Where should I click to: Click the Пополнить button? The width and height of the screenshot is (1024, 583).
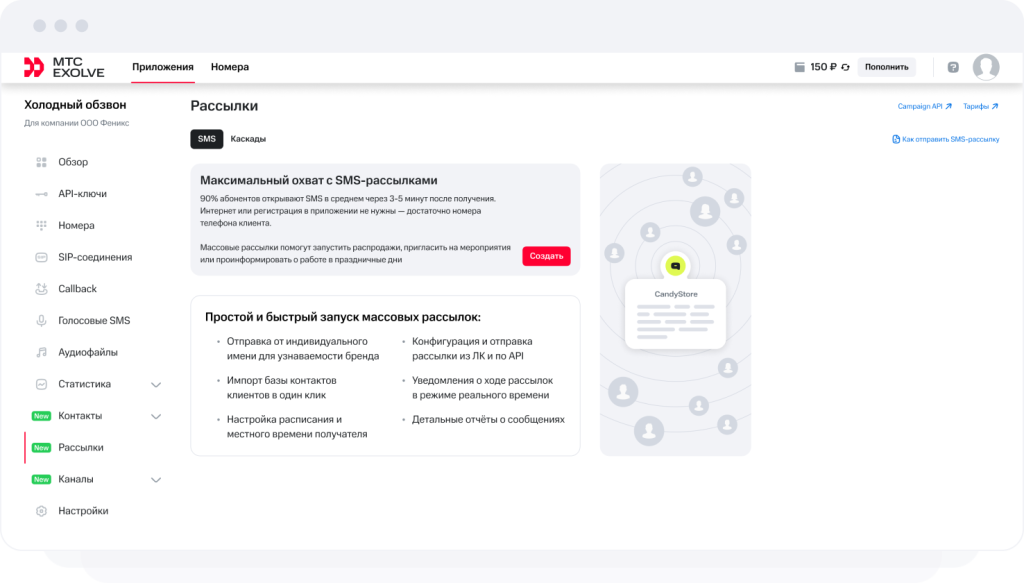(886, 67)
